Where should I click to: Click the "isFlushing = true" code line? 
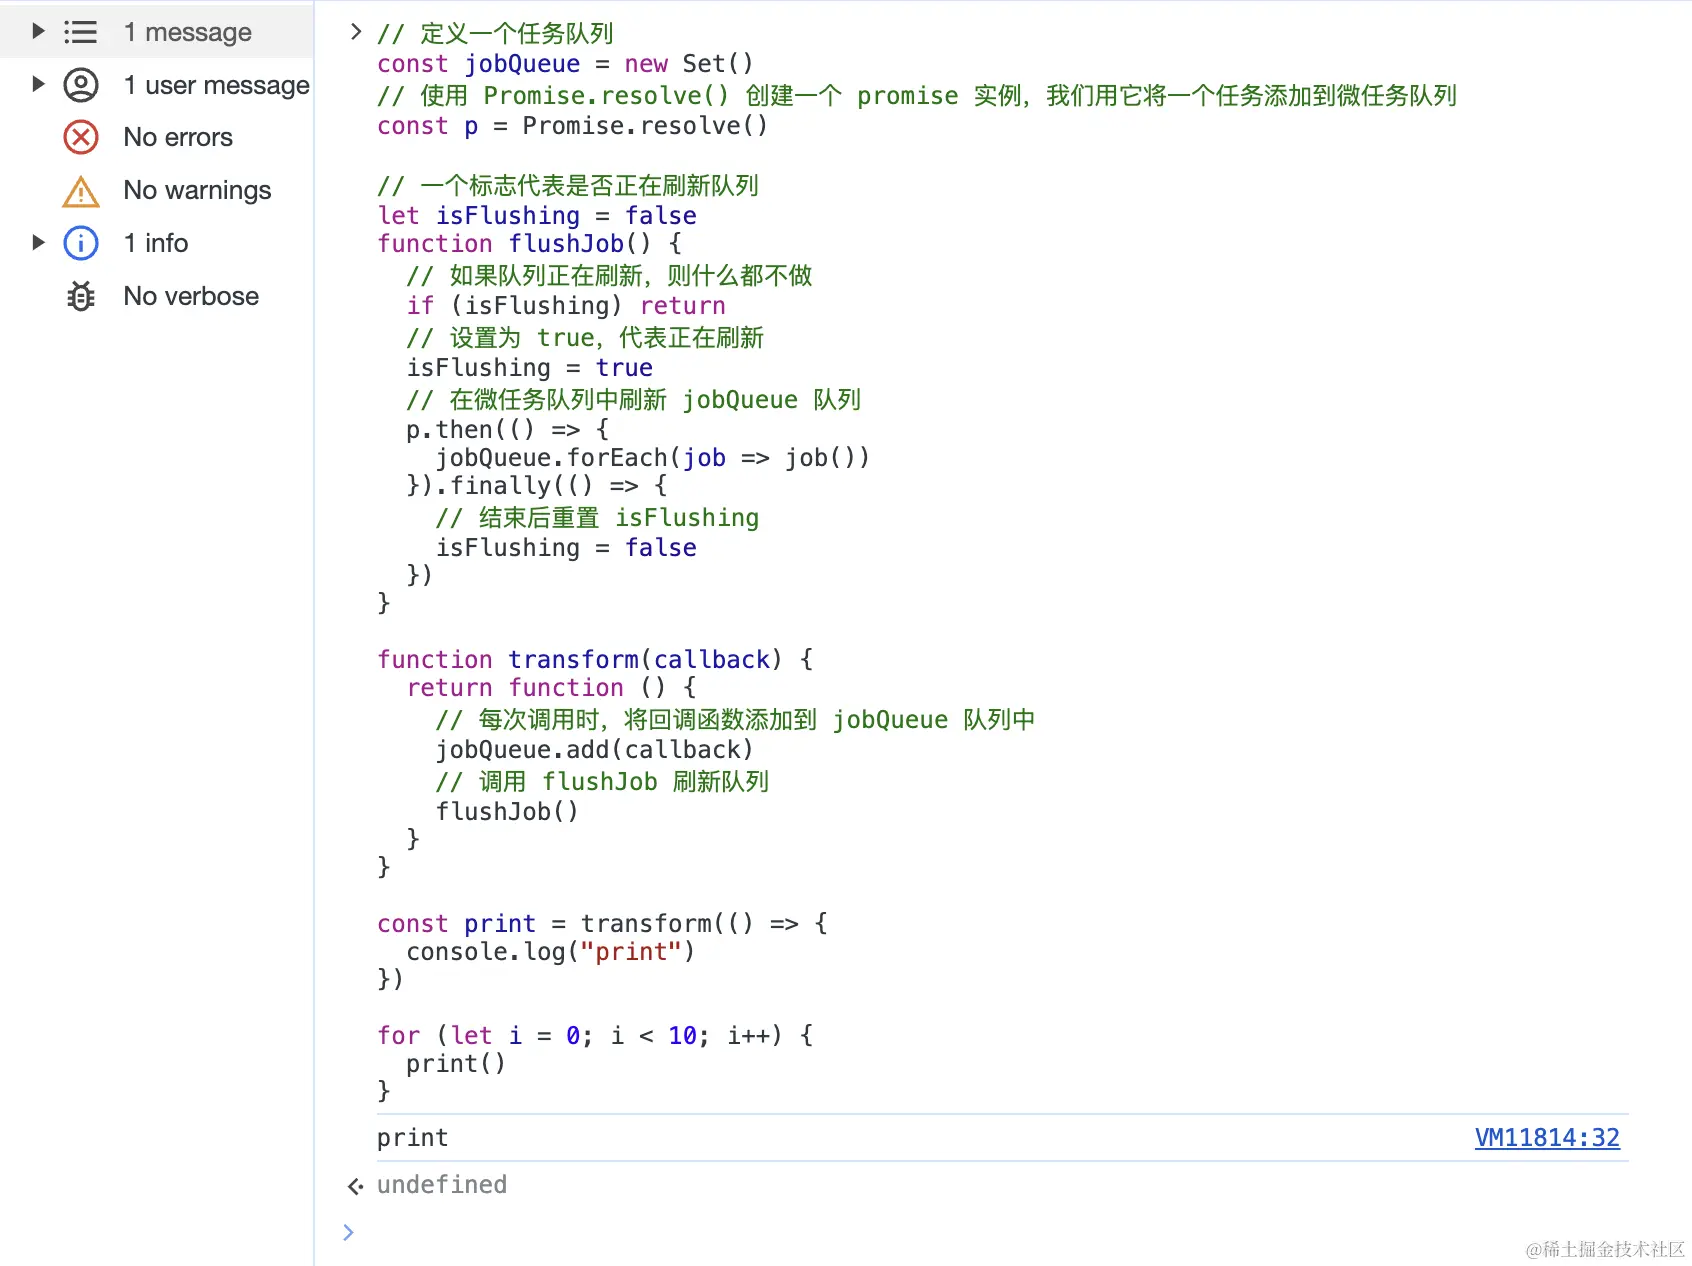coord(530,368)
